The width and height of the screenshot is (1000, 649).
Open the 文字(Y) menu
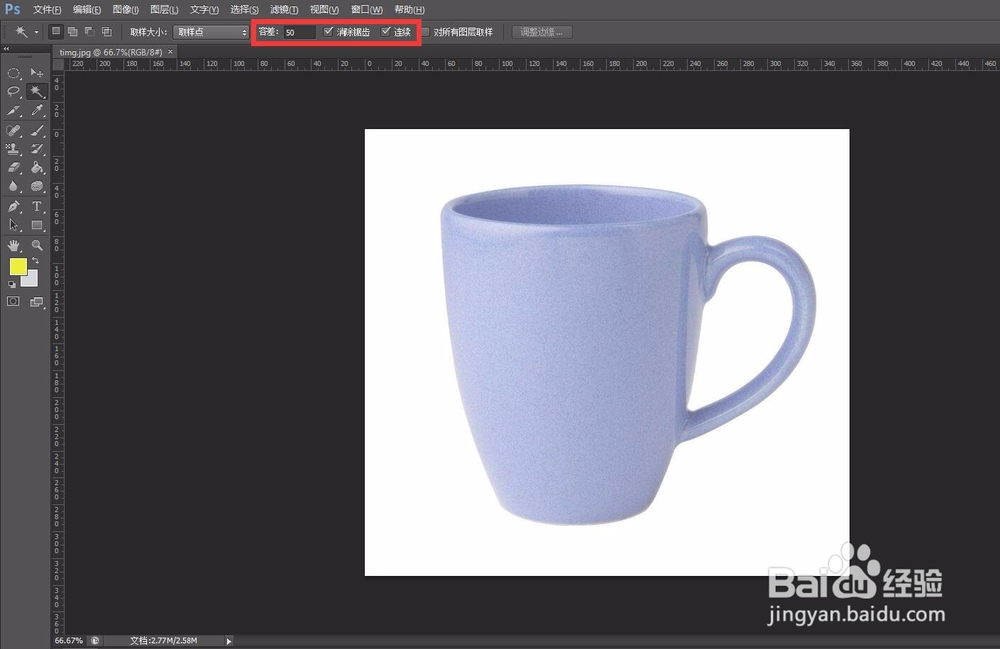[205, 10]
